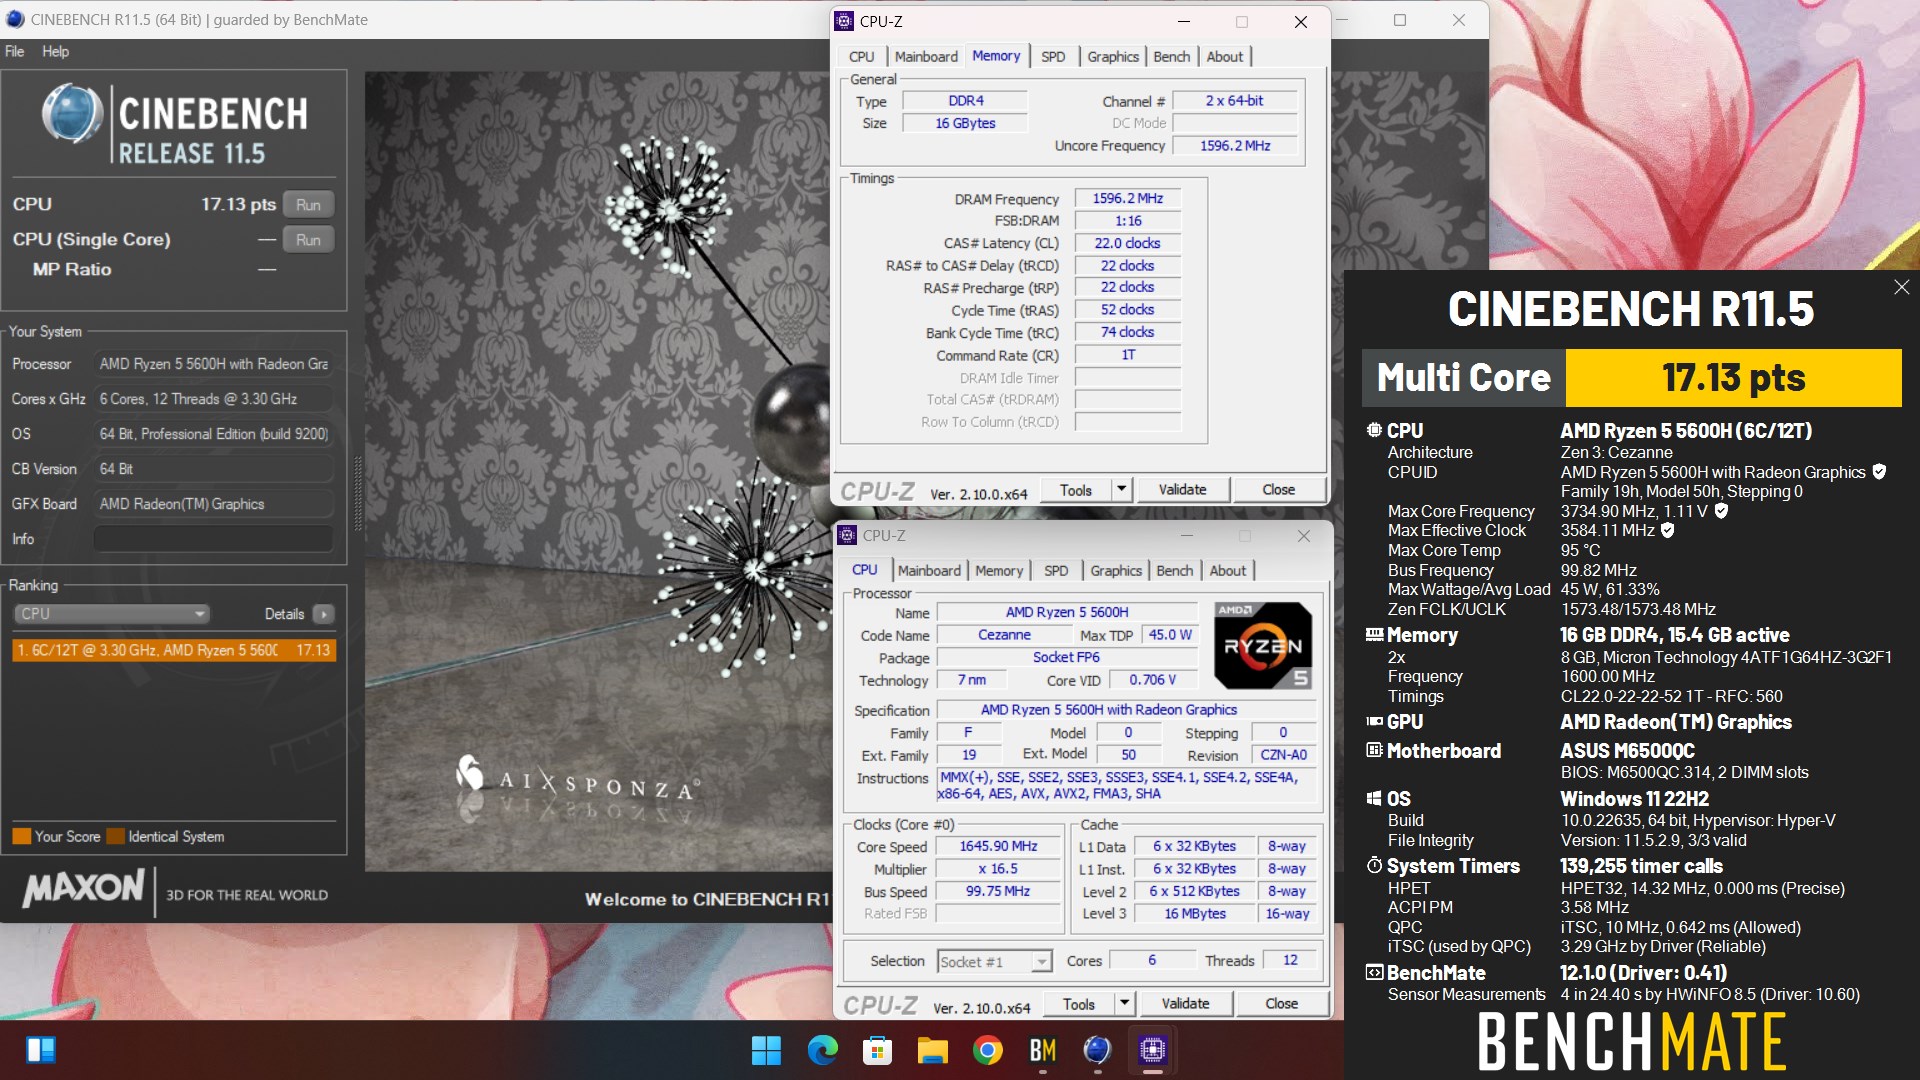Click Close in upper CPU-Z window

click(1278, 490)
